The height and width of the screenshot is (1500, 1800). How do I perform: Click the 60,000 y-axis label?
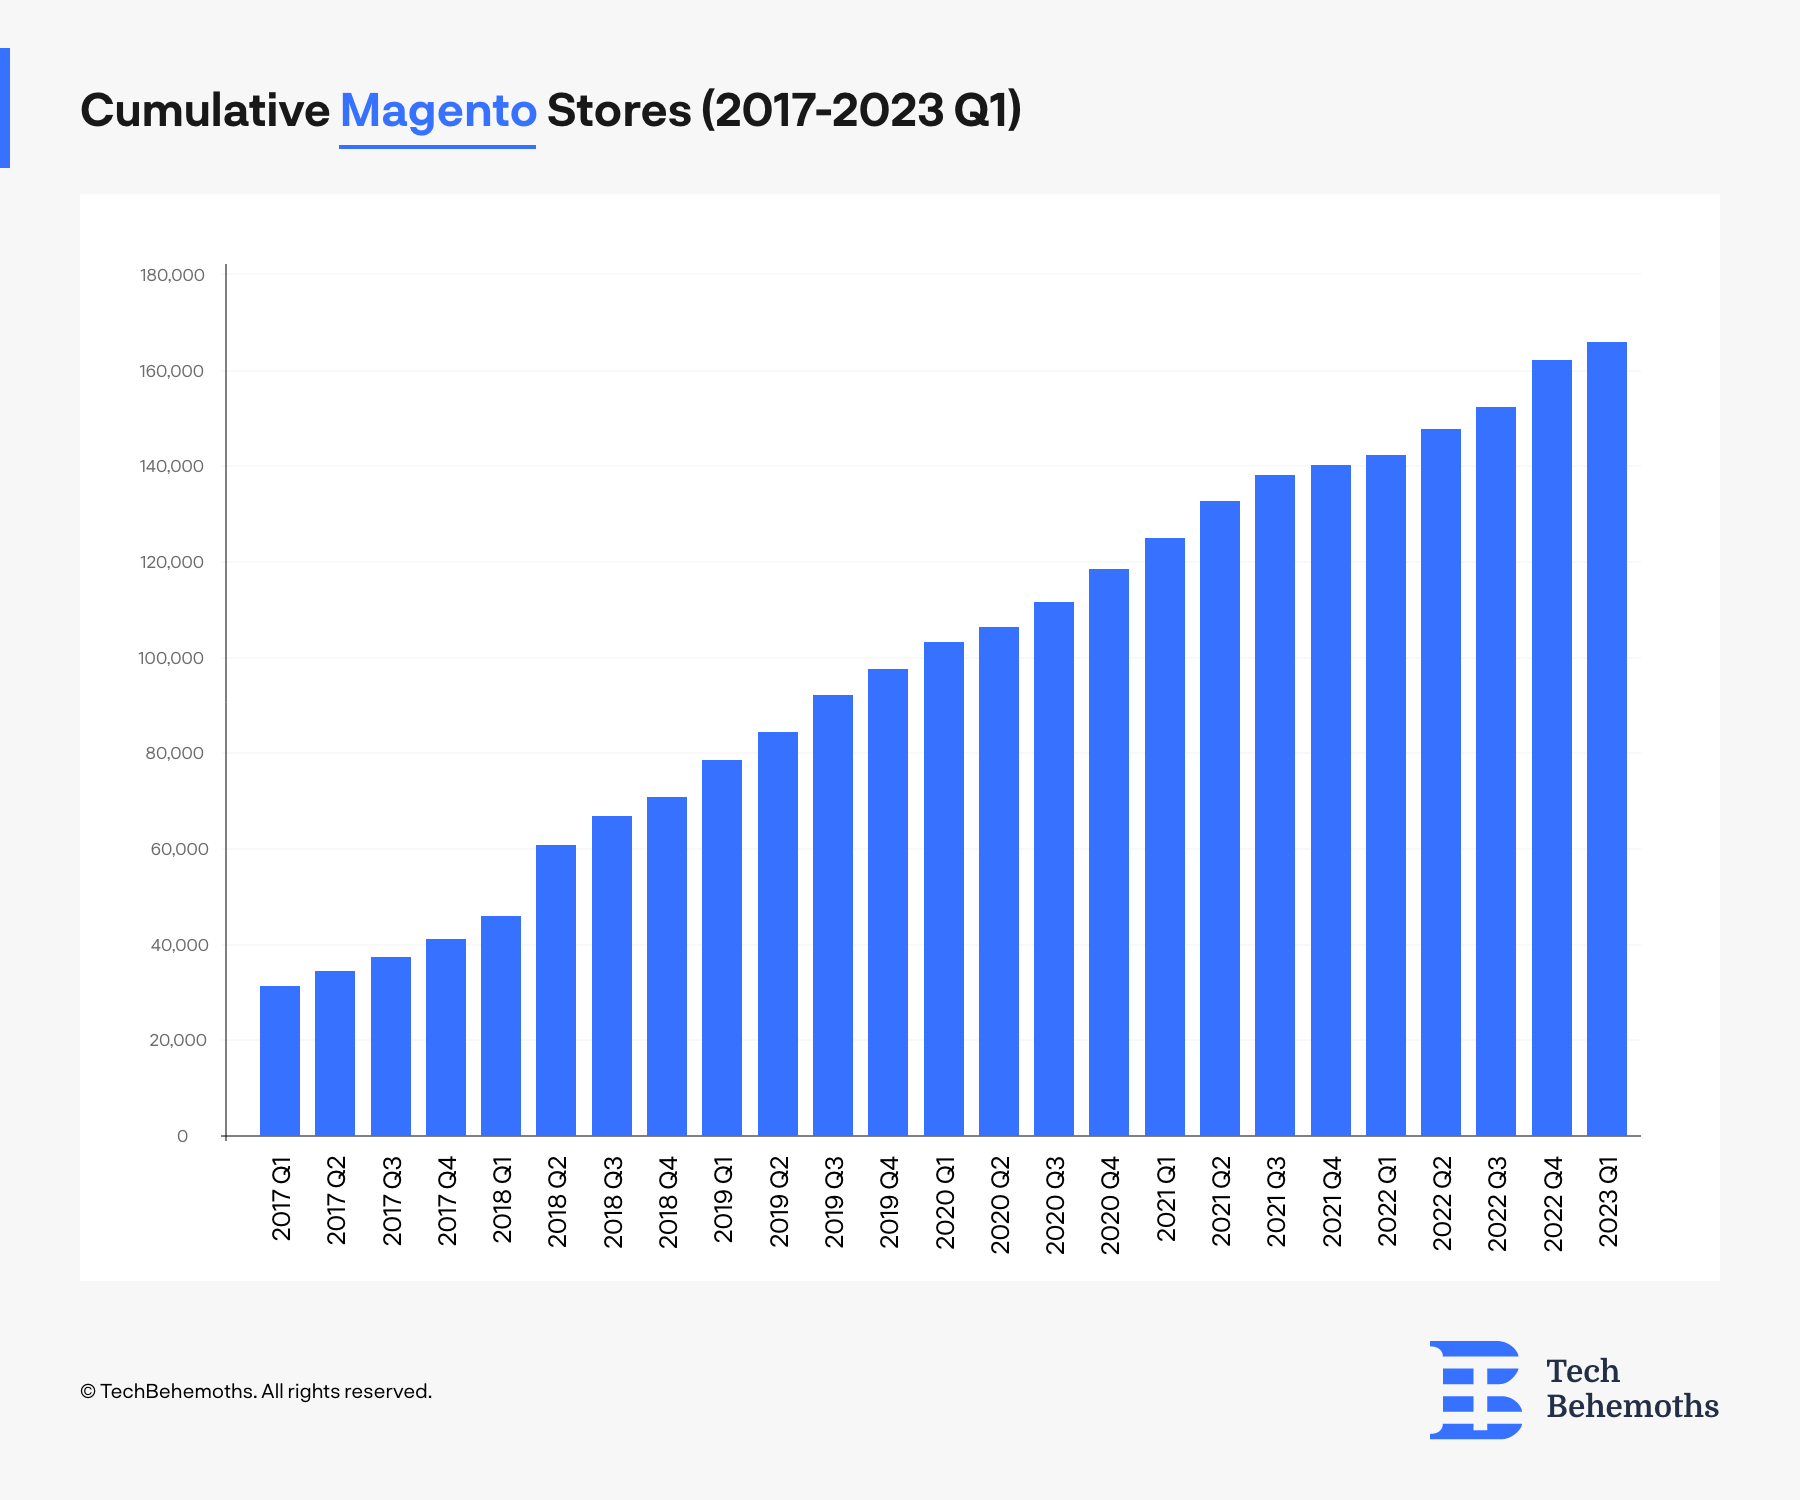(179, 849)
